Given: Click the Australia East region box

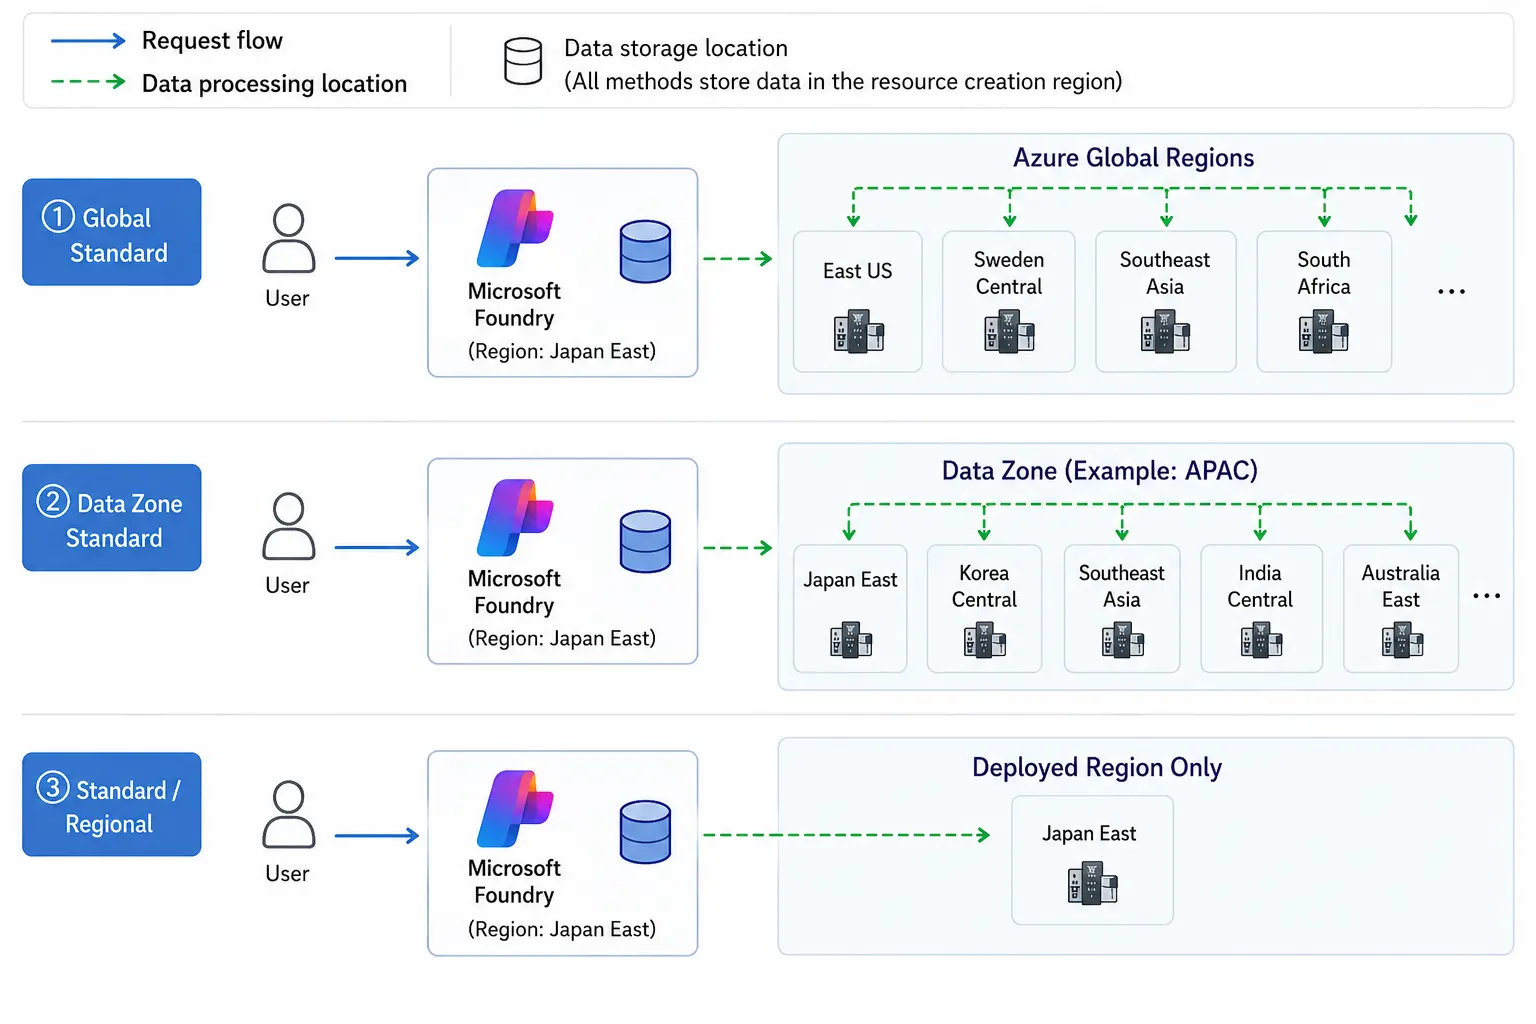Looking at the screenshot, I should click(1401, 608).
